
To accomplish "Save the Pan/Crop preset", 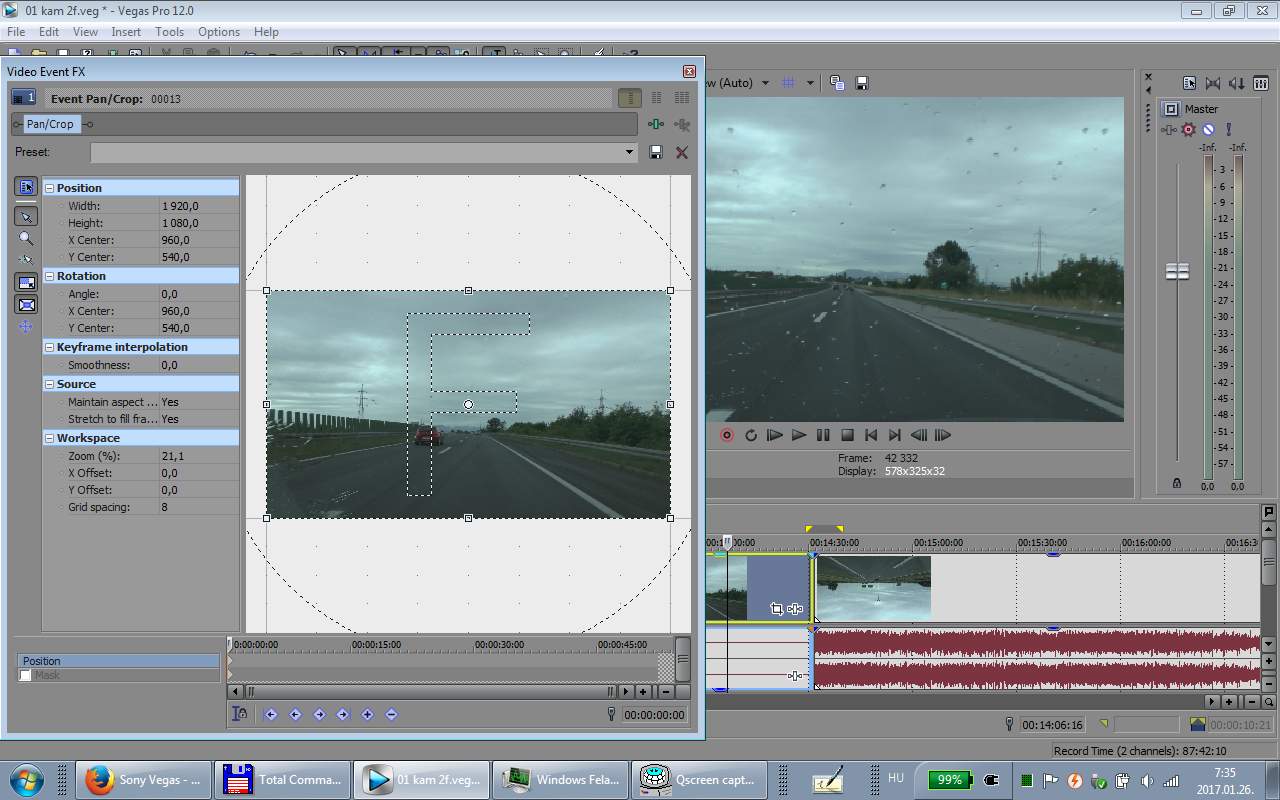I will 656,152.
